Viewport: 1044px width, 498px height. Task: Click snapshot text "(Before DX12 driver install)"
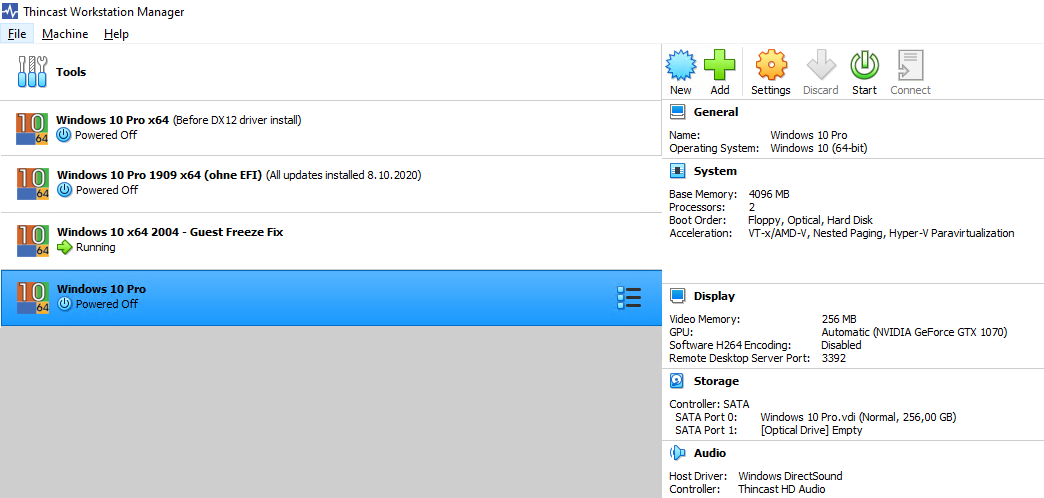(238, 121)
